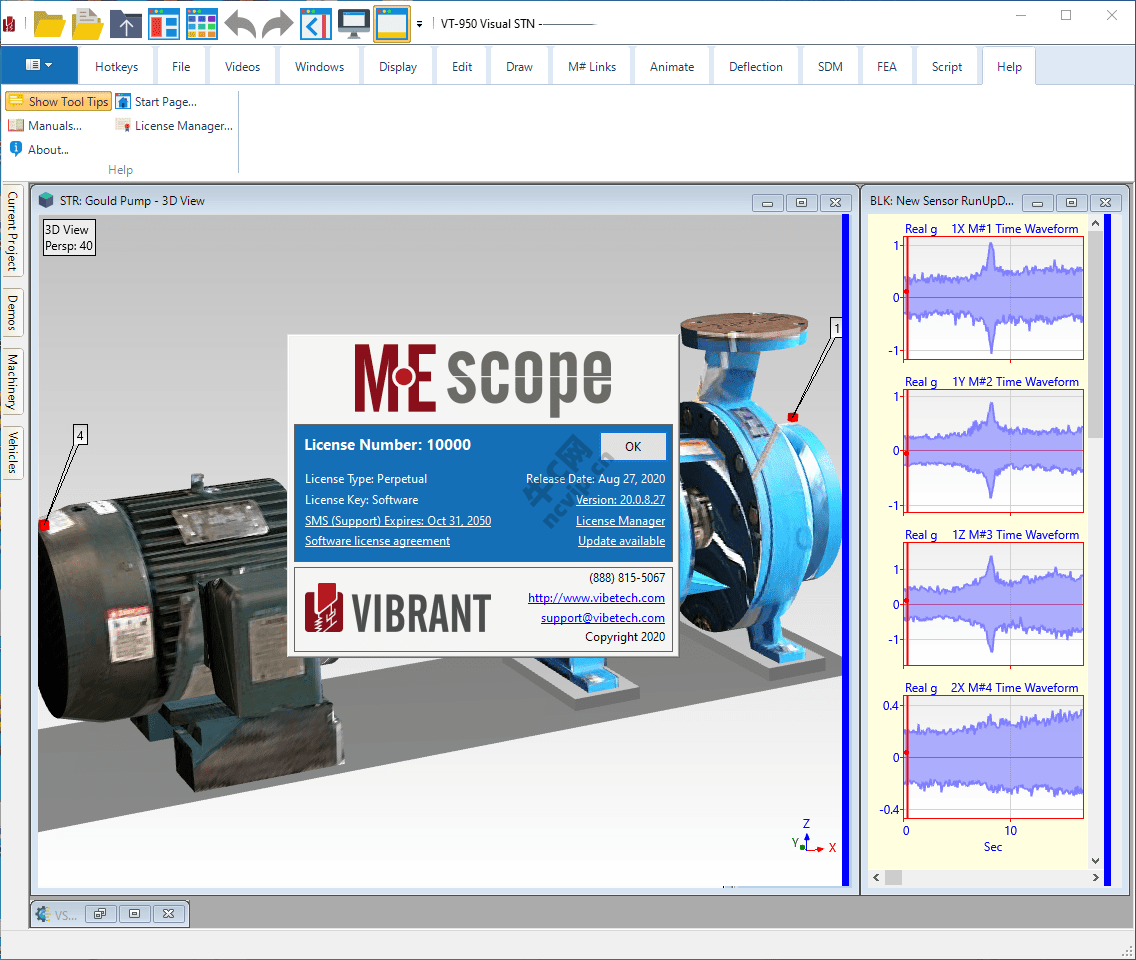The width and height of the screenshot is (1136, 960).
Task: Open the Software license agreement link
Action: [377, 541]
